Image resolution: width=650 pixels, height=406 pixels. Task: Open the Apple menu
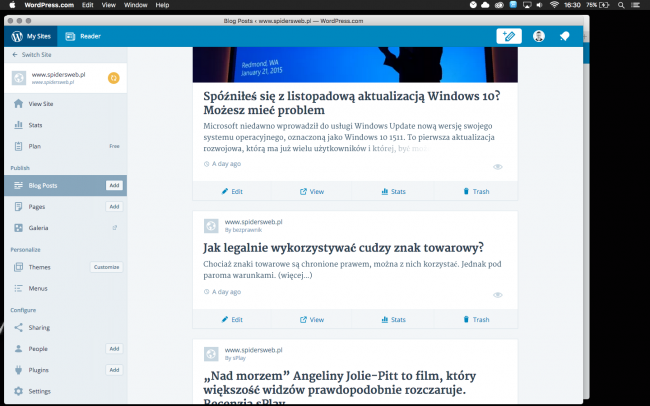point(12,5)
